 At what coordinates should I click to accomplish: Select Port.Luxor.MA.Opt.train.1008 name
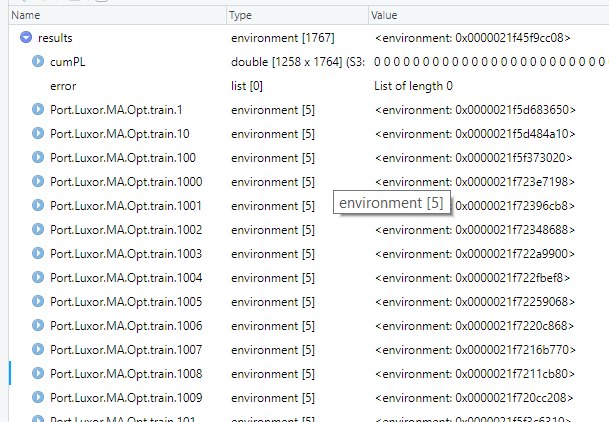click(x=126, y=374)
